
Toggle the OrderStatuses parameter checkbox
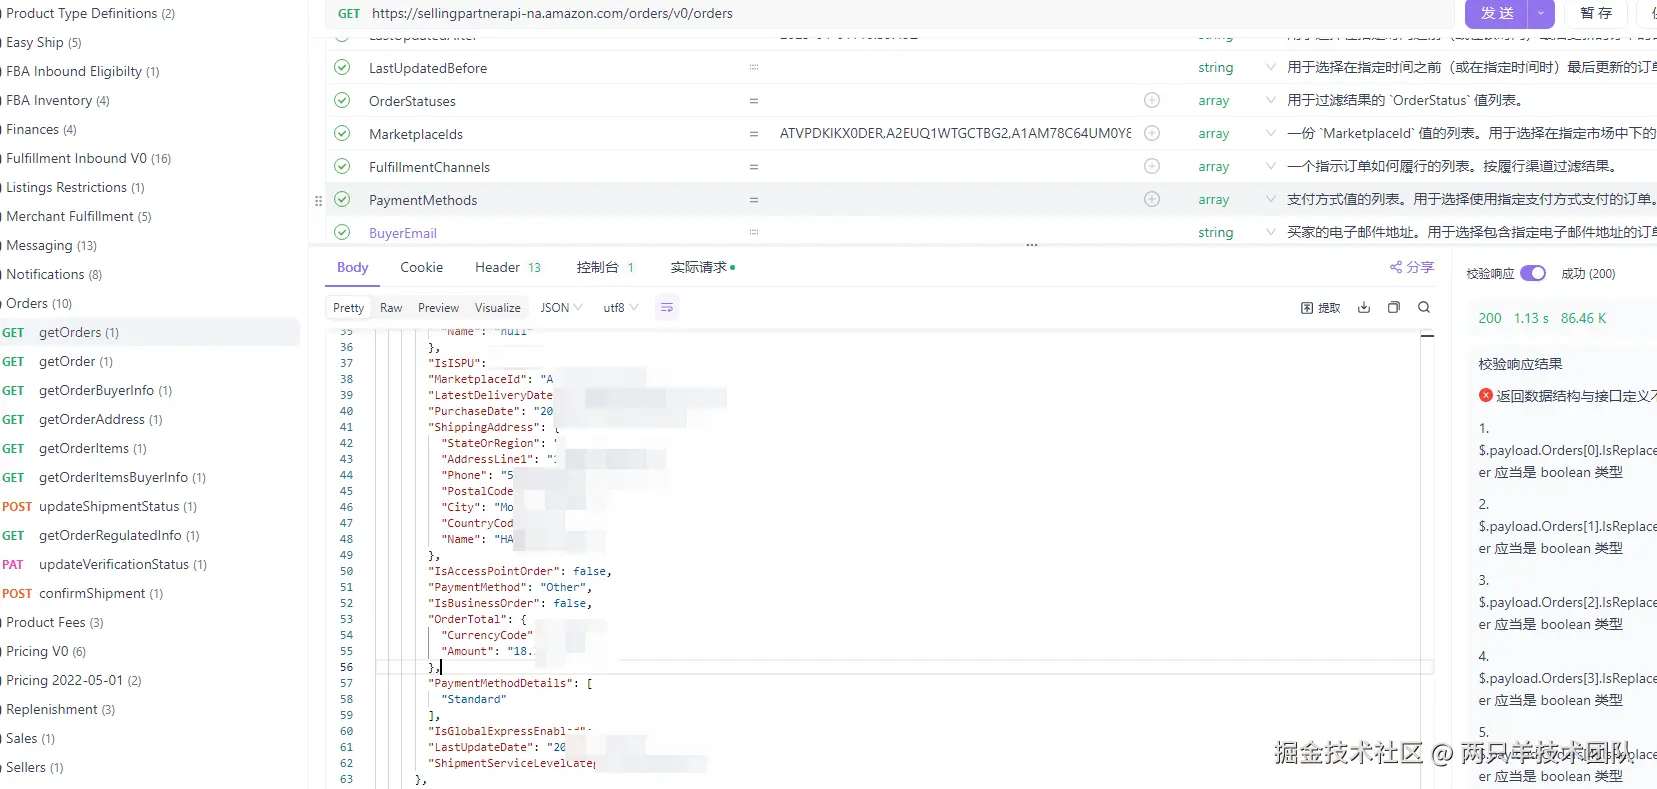[x=342, y=101]
